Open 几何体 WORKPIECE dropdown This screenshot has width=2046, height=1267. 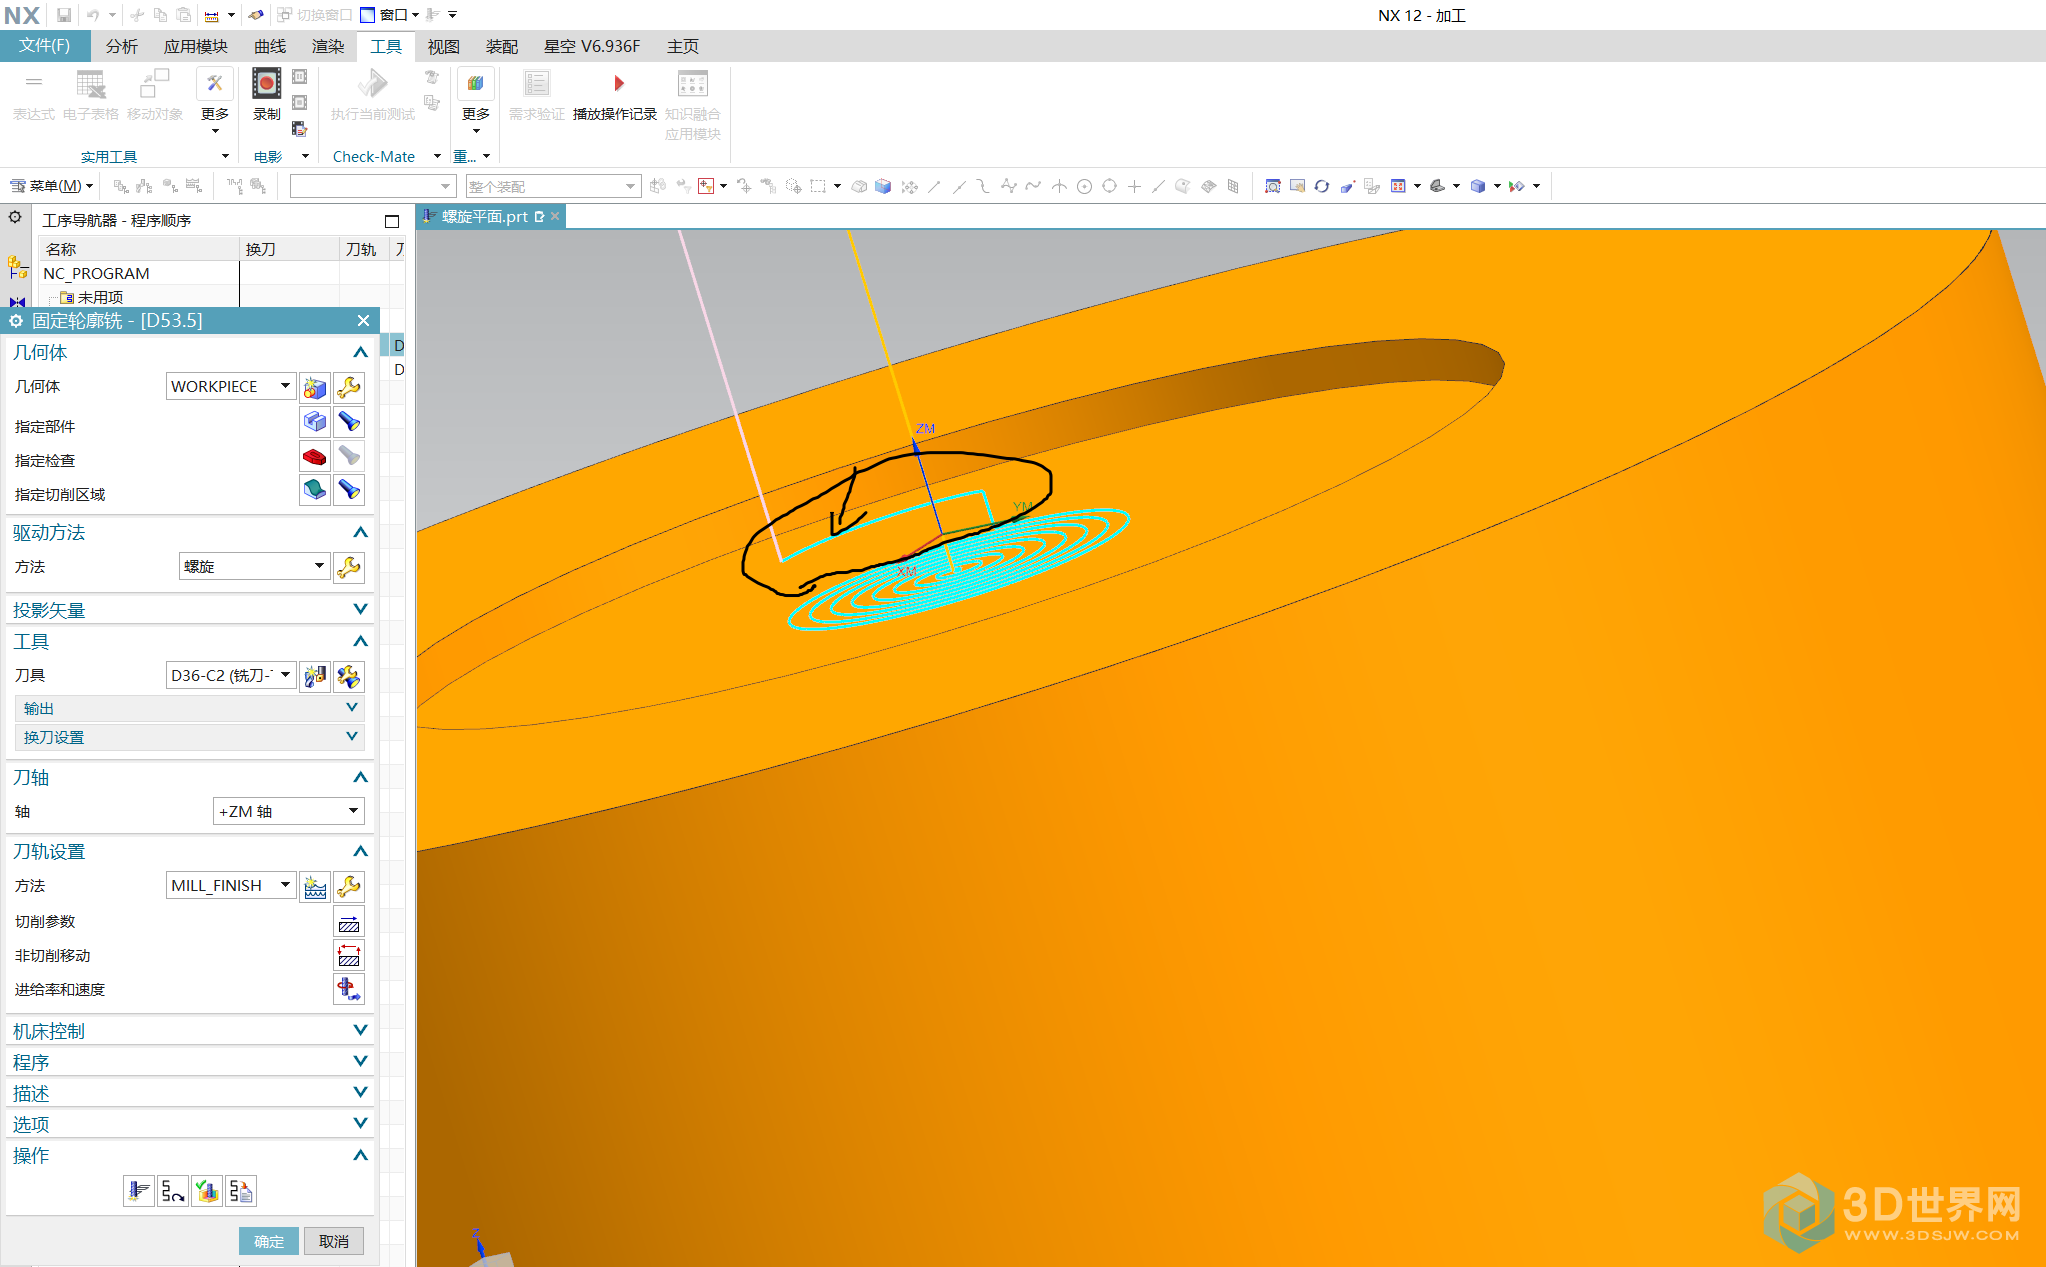(x=231, y=387)
